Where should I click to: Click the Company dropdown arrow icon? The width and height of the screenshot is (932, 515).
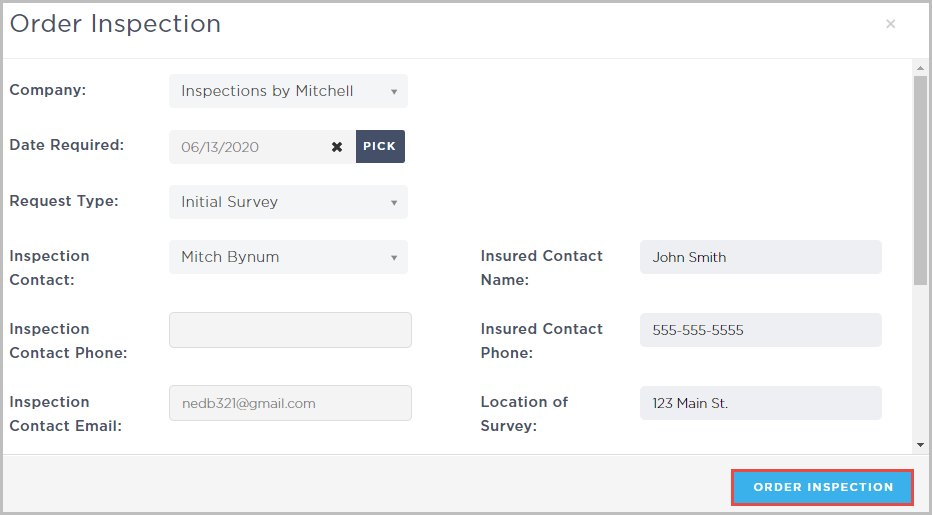[394, 92]
